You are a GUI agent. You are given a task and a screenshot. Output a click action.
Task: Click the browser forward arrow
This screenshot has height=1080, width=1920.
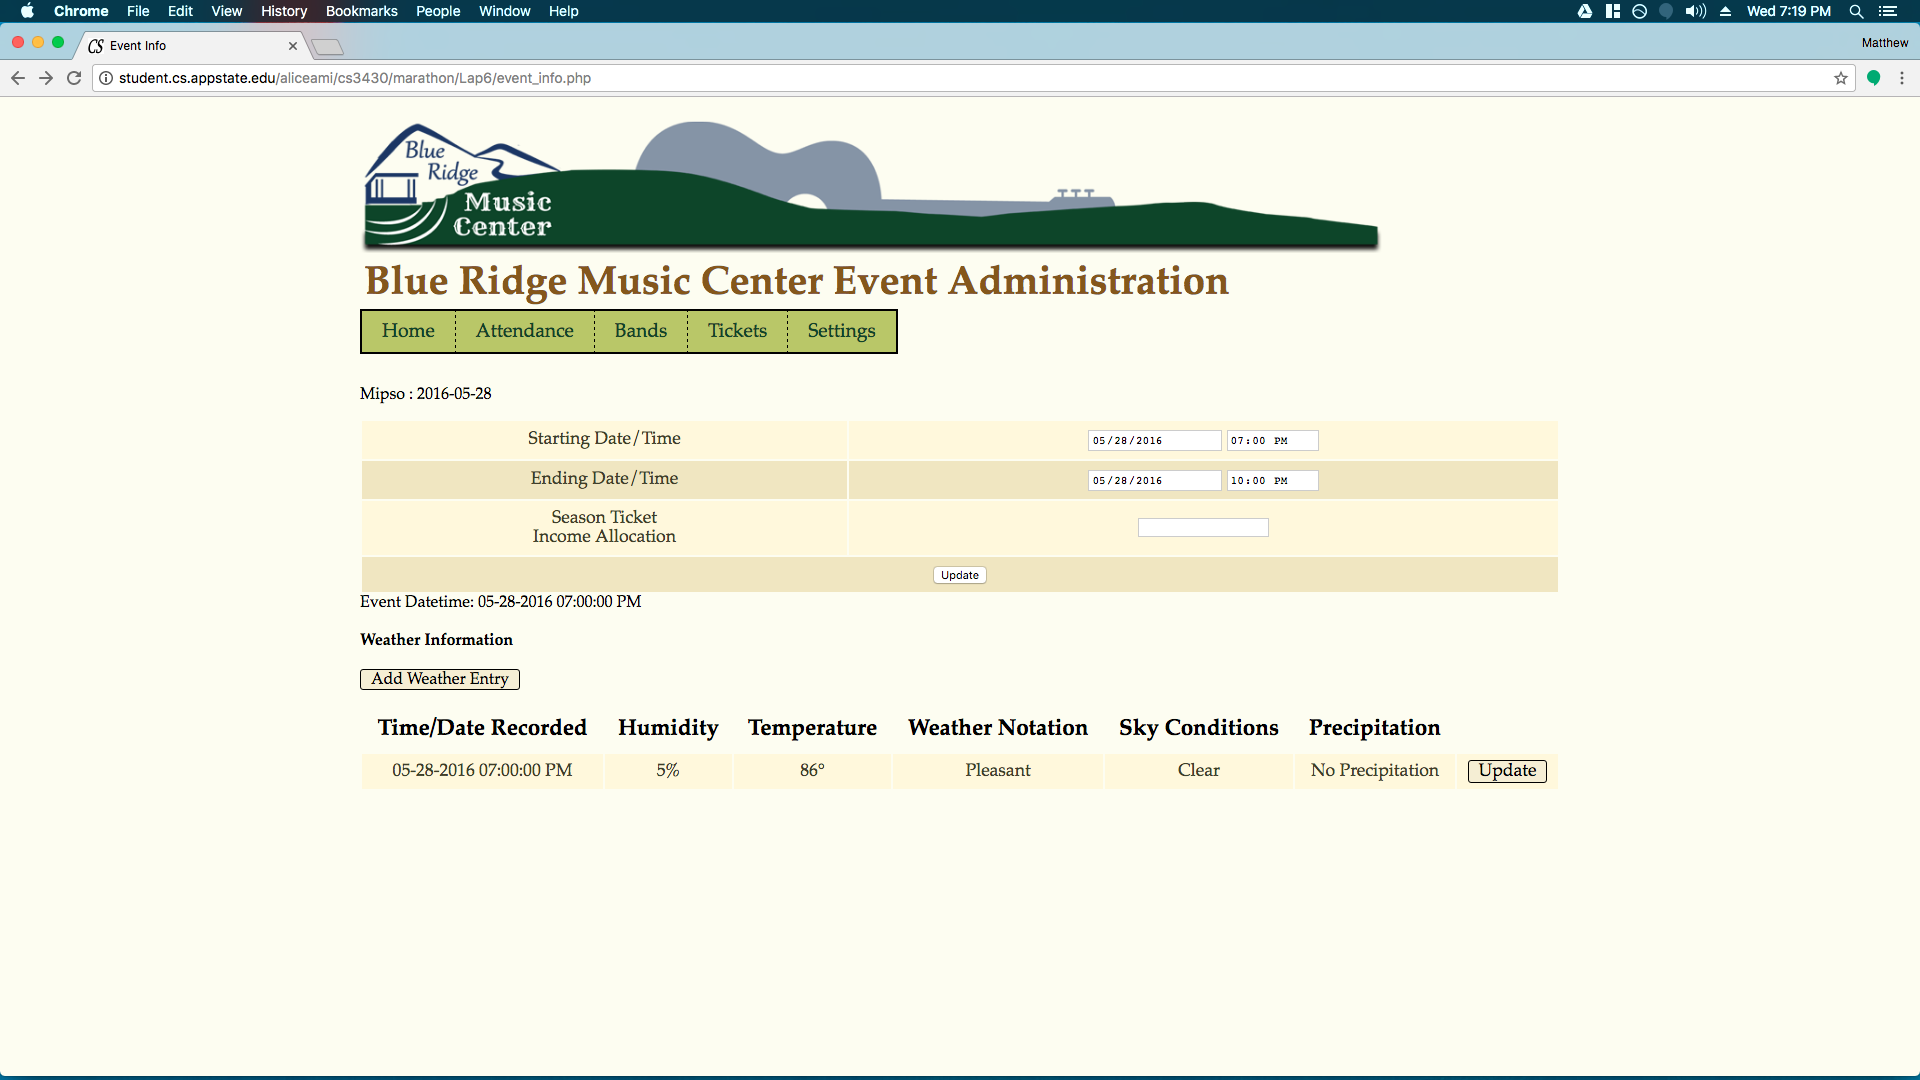[x=46, y=78]
